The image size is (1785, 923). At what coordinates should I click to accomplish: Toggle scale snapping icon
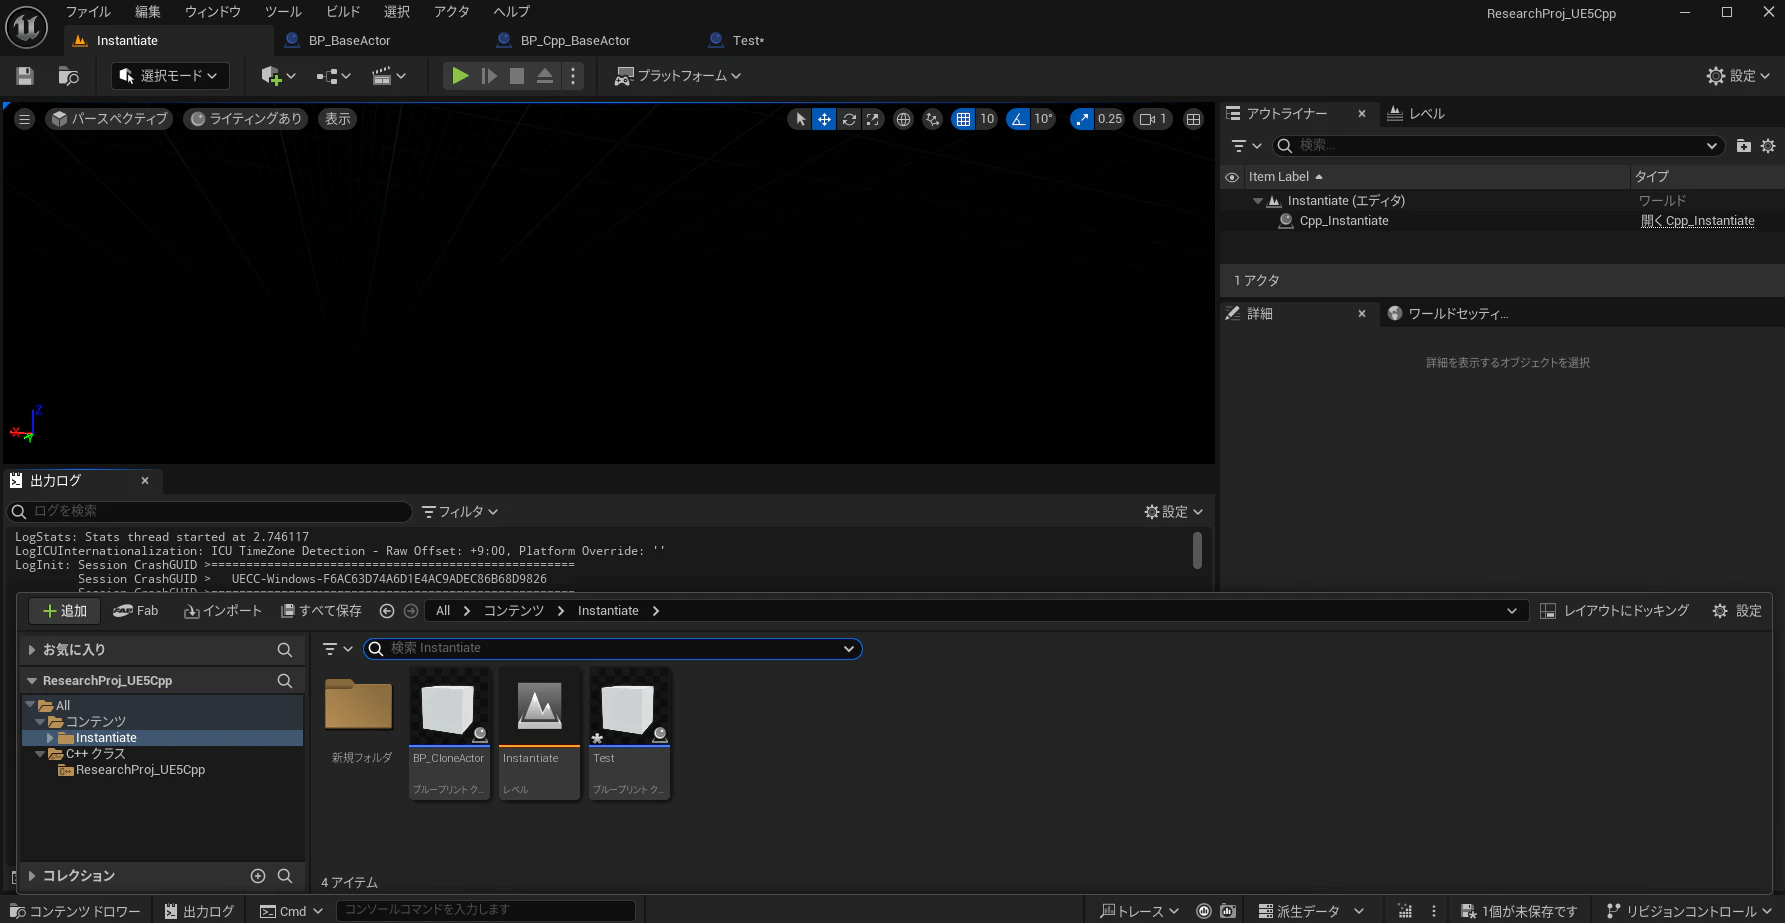click(x=1082, y=119)
